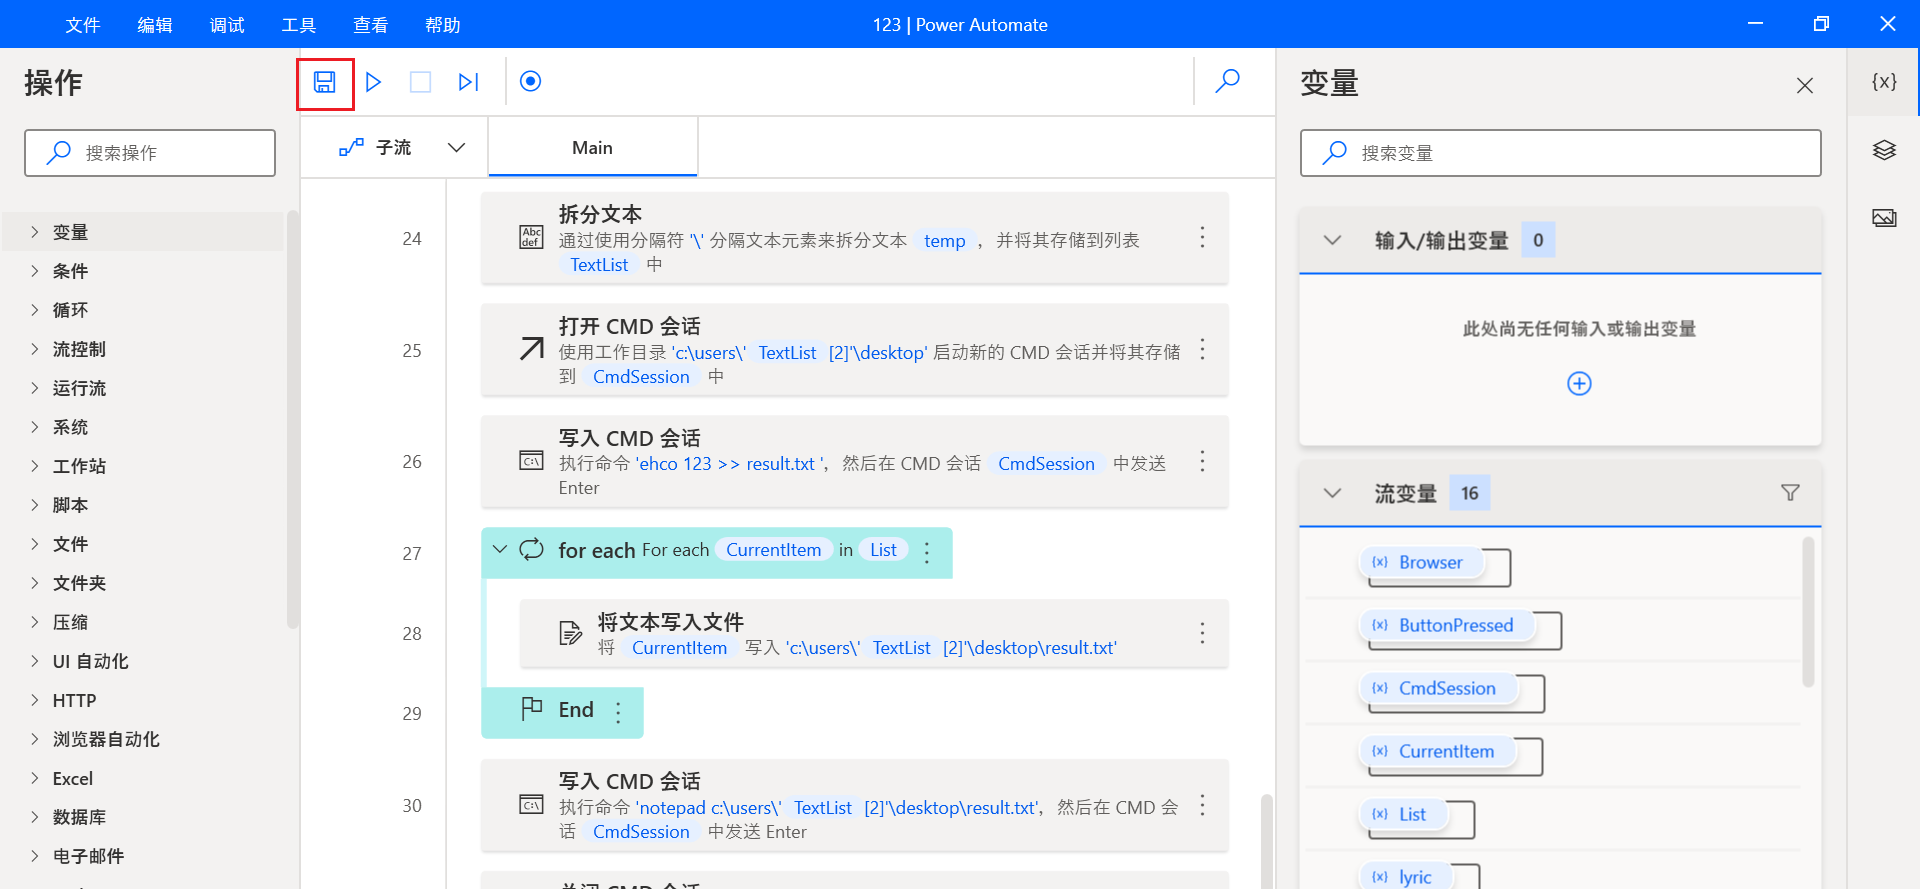
Task: Expand the Excel action group
Action: click(35, 778)
